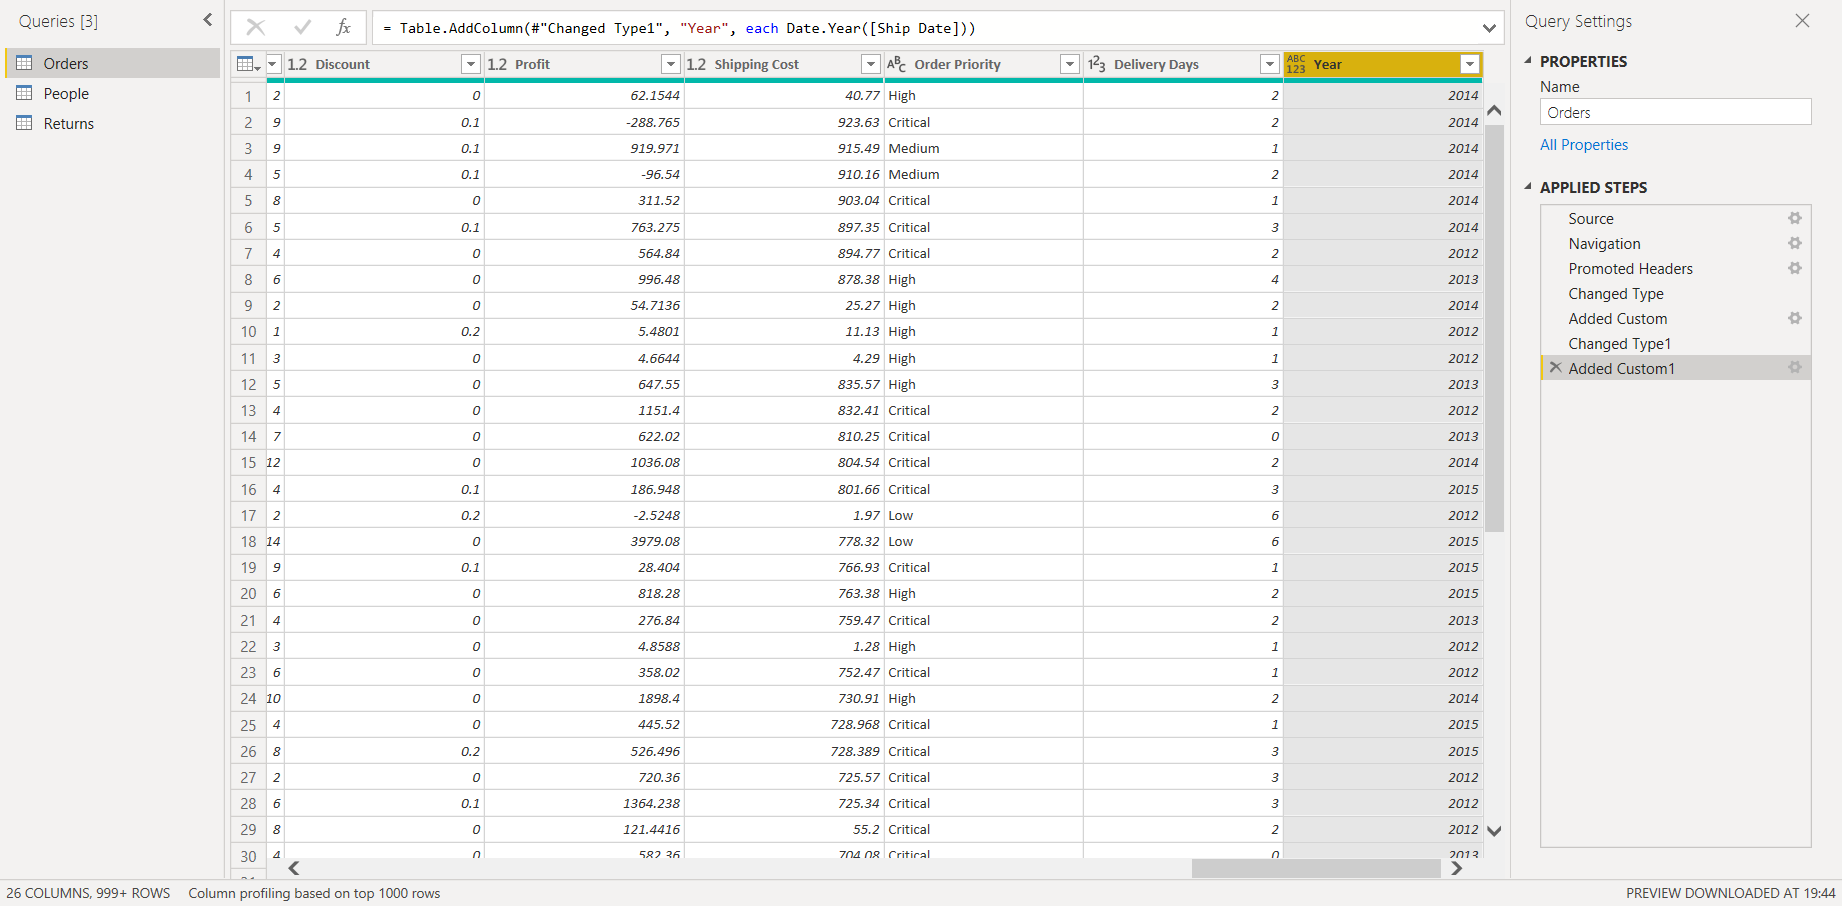Viewport: 1842px width, 907px height.
Task: Open the table menu icon in the grid corner
Action: tap(246, 63)
